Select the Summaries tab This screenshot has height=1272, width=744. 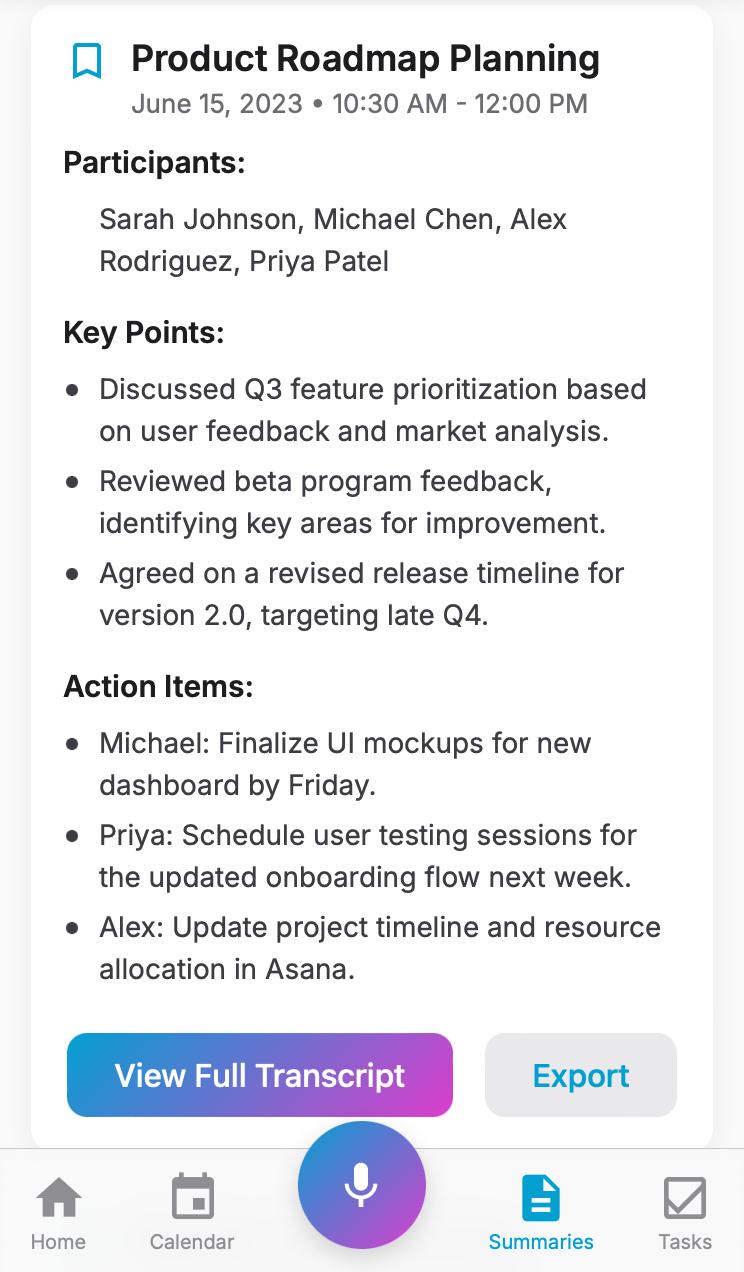tap(541, 1212)
